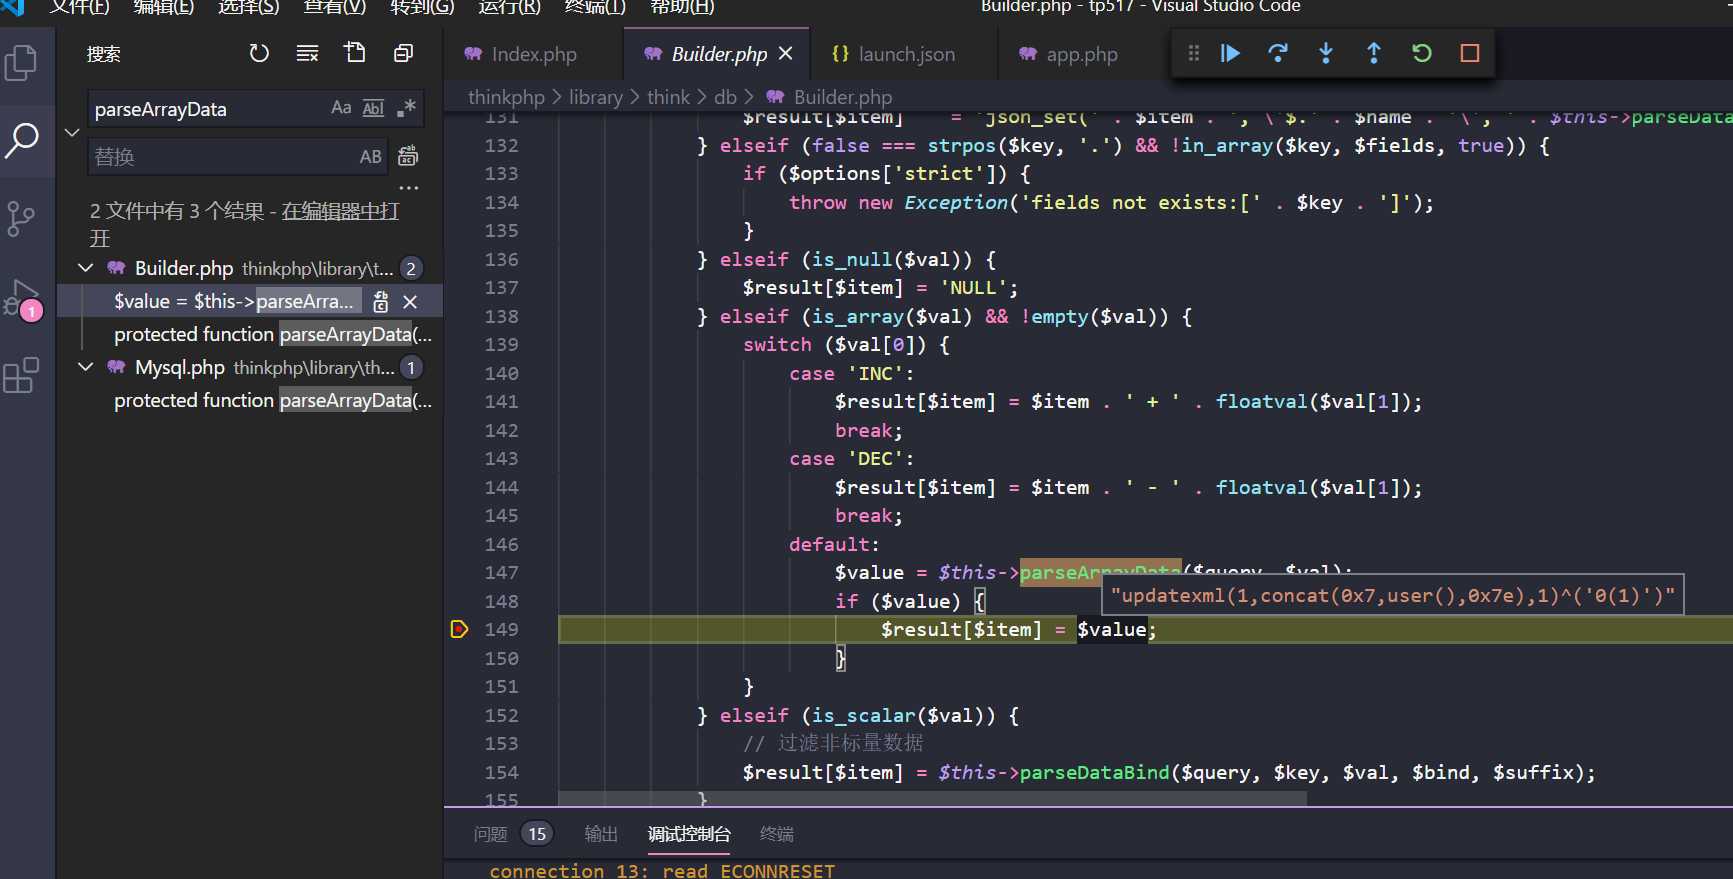Open the 问题 (Problems) panel tab

point(490,834)
